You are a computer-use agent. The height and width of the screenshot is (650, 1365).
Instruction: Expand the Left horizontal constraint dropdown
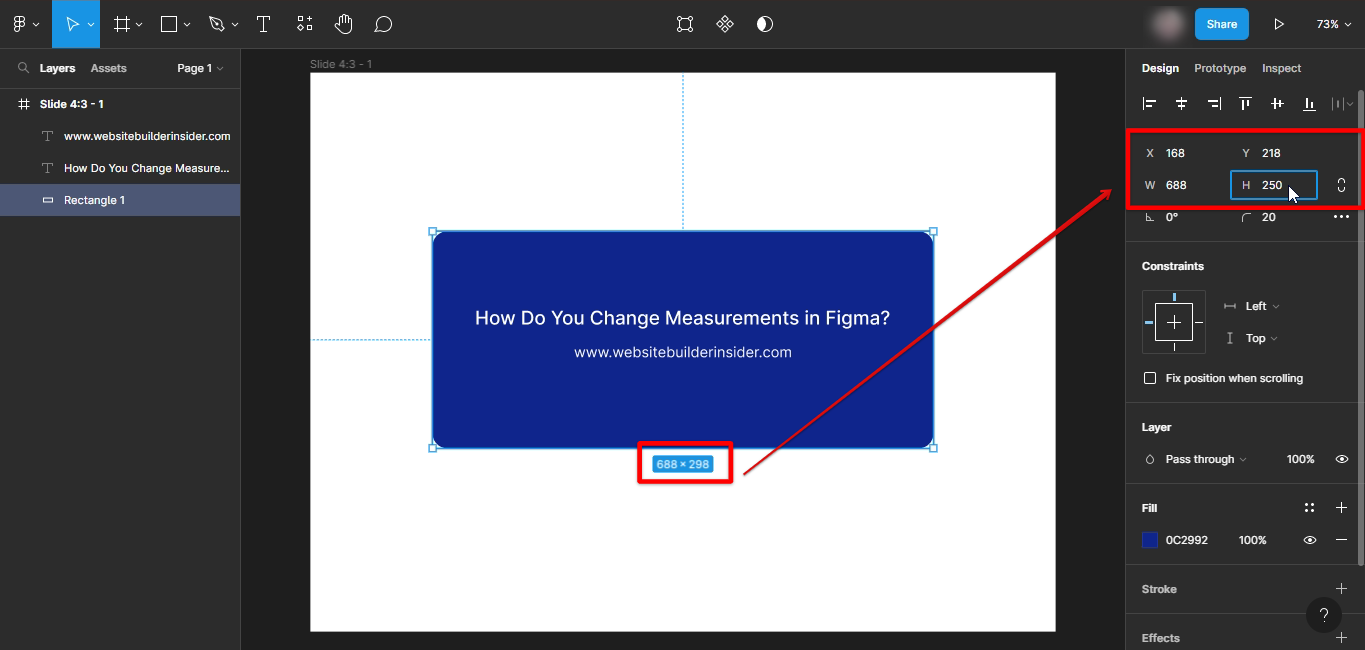tap(1261, 306)
